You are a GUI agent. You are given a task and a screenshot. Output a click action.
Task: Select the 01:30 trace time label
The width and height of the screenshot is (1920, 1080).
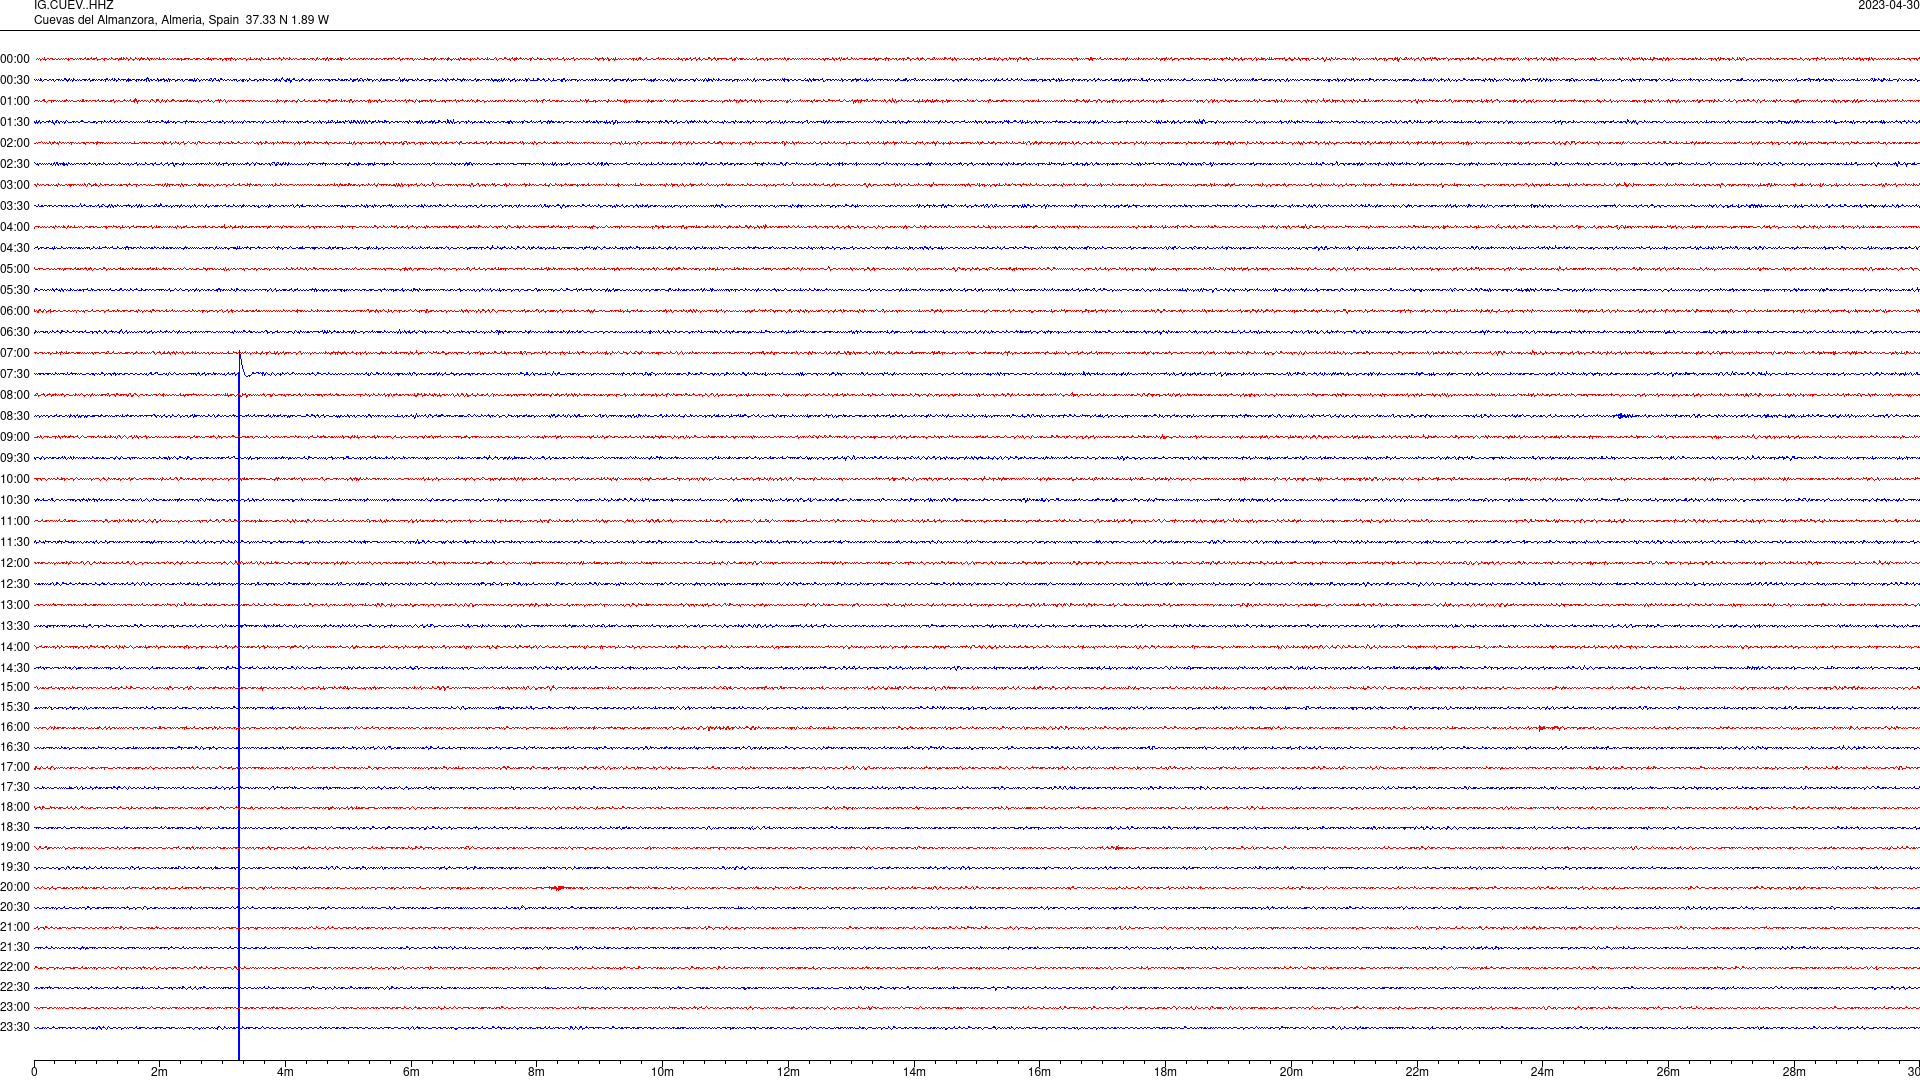coord(15,122)
